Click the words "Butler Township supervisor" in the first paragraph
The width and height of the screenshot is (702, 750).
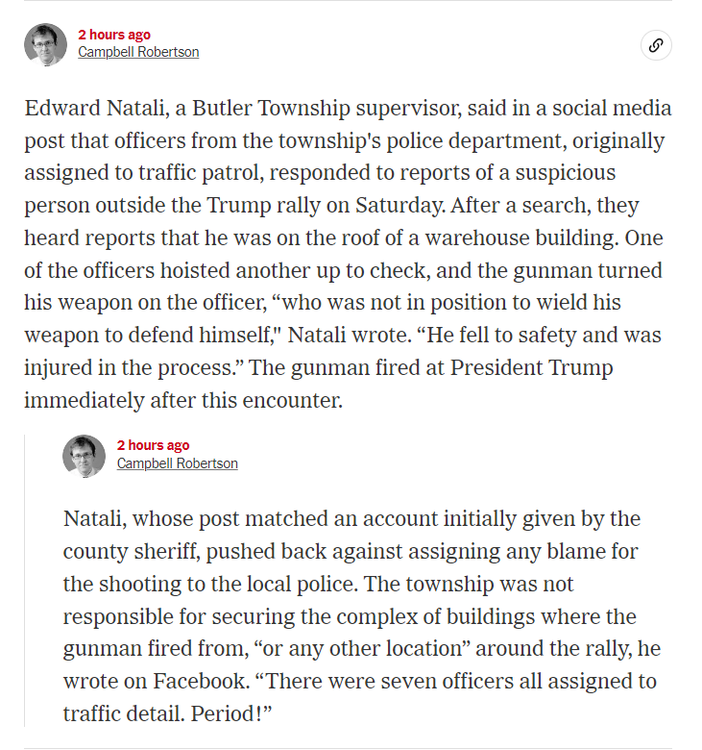281,109
